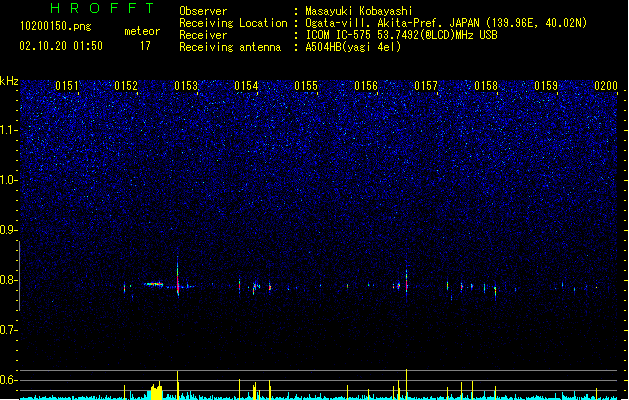
Task: Click the 0154 time marker
Action: coord(246,86)
